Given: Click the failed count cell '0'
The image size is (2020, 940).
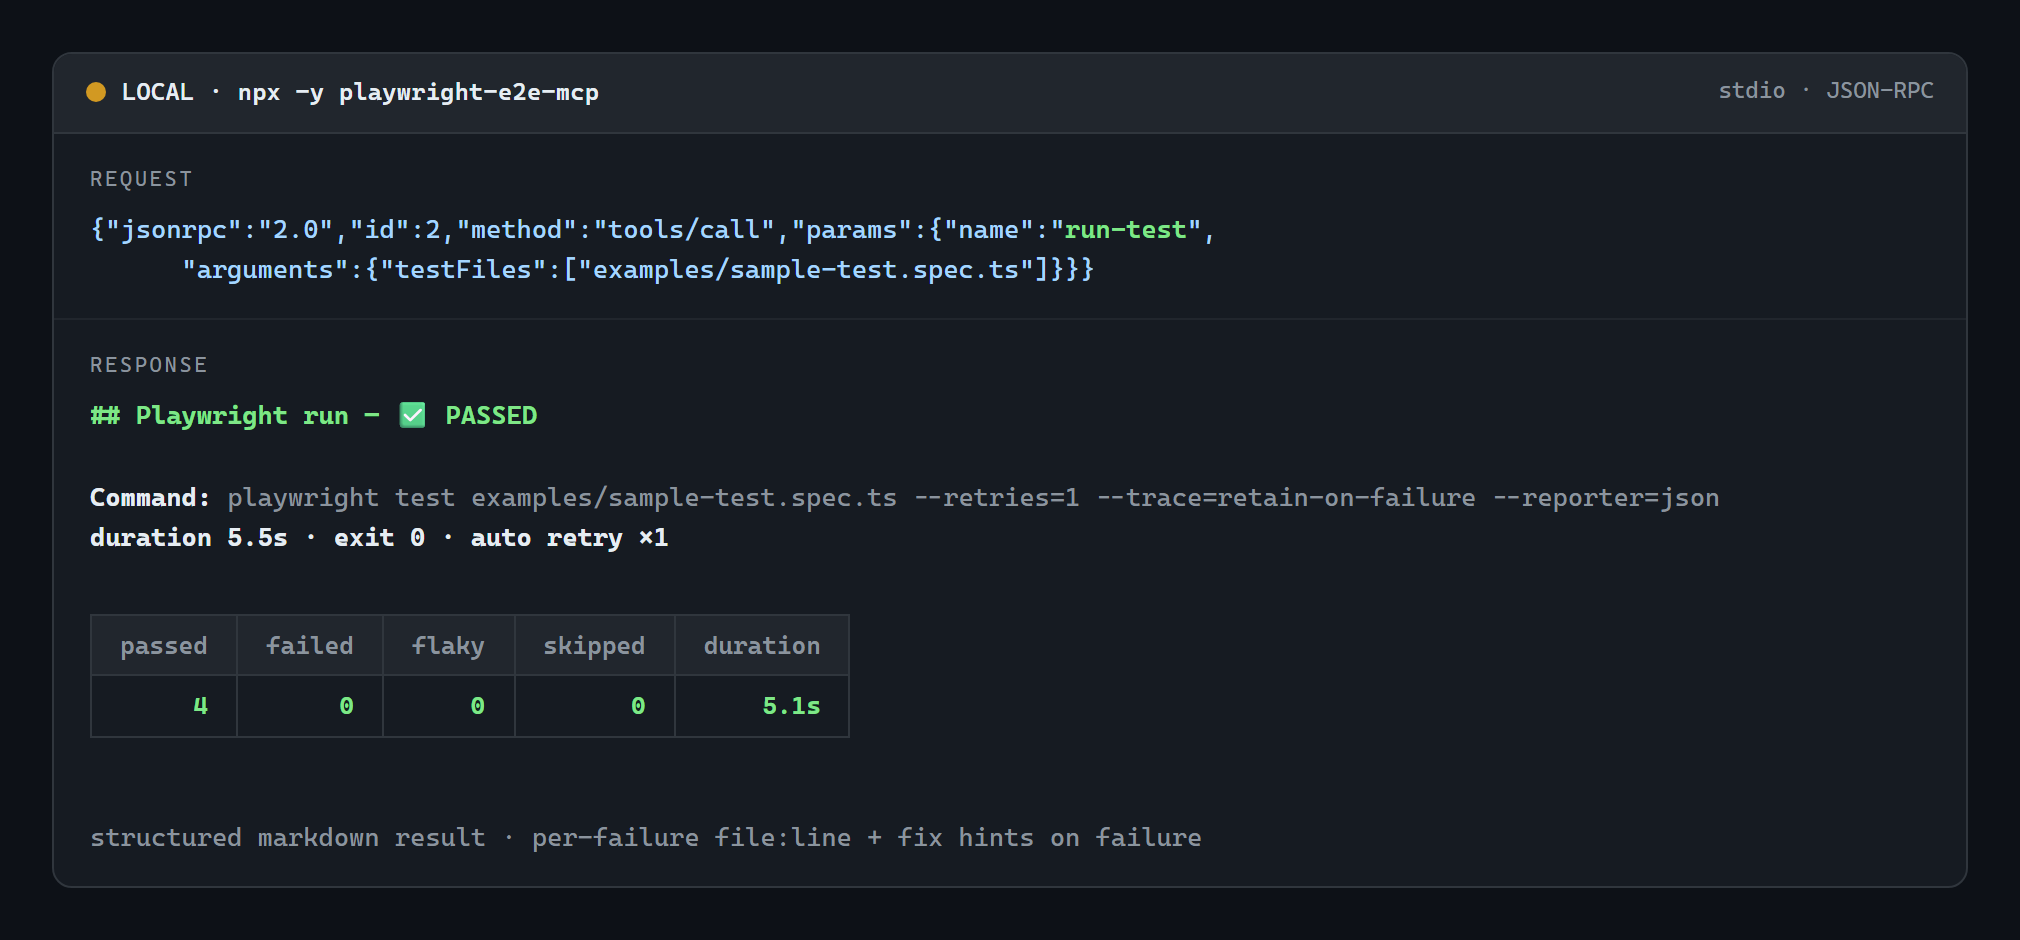Looking at the screenshot, I should click(310, 706).
